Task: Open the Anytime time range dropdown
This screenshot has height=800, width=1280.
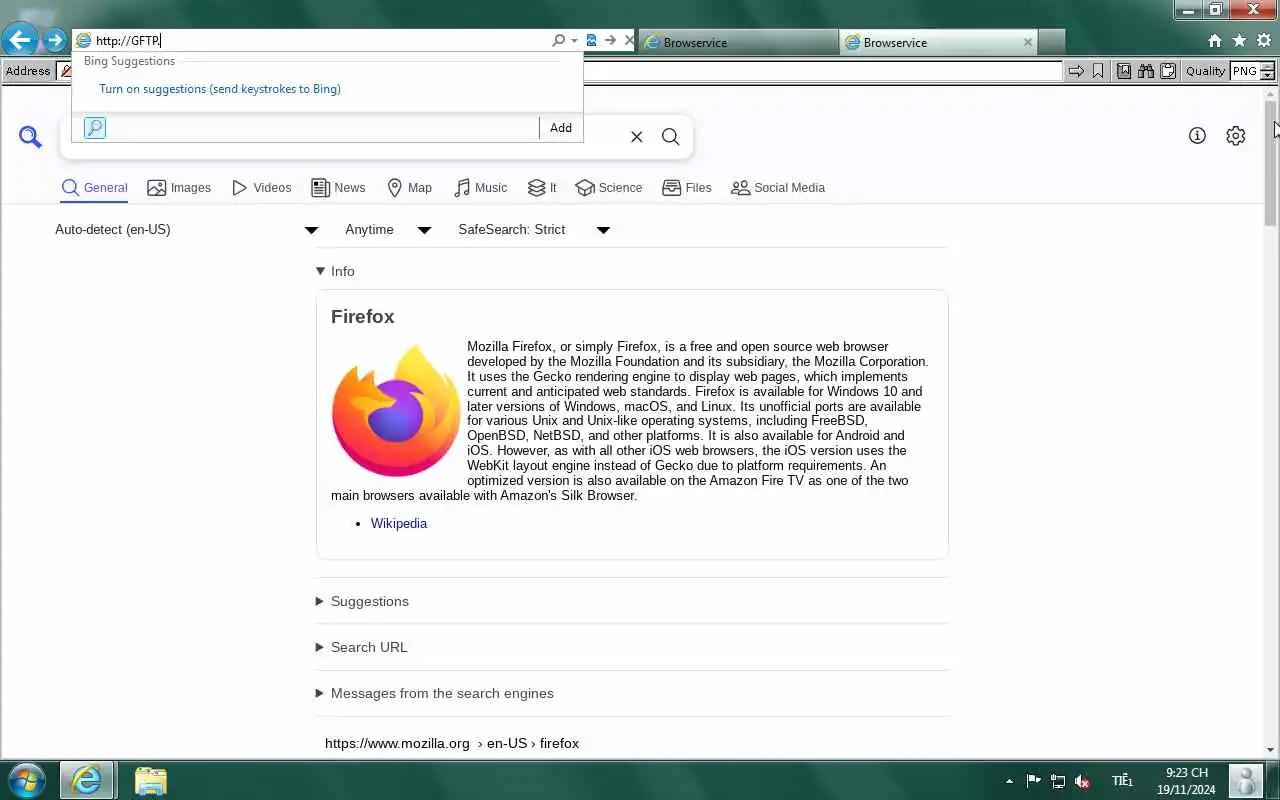Action: tap(388, 230)
